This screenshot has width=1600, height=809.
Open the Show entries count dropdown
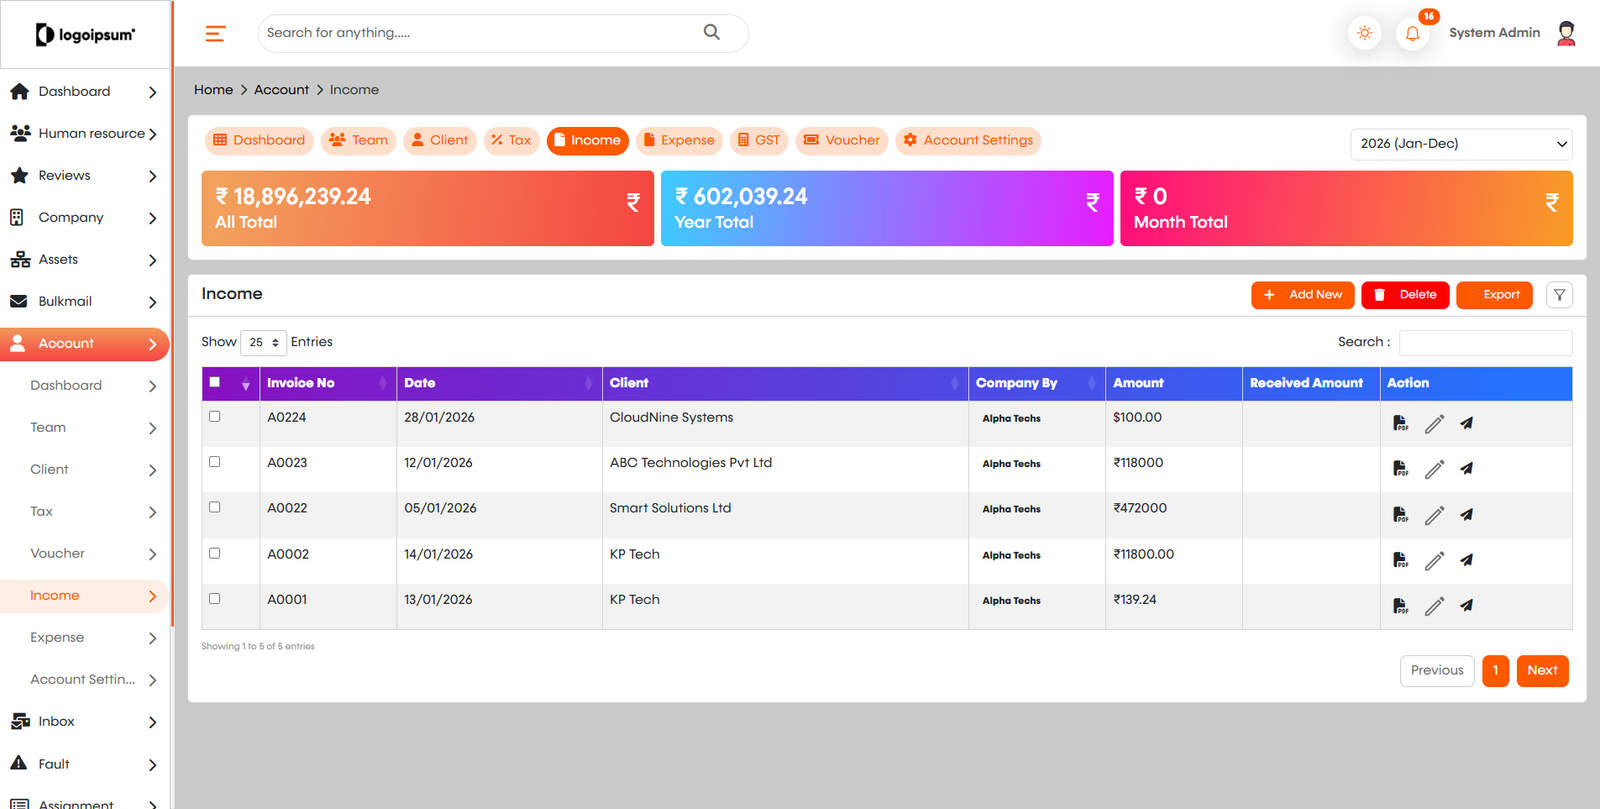(263, 342)
